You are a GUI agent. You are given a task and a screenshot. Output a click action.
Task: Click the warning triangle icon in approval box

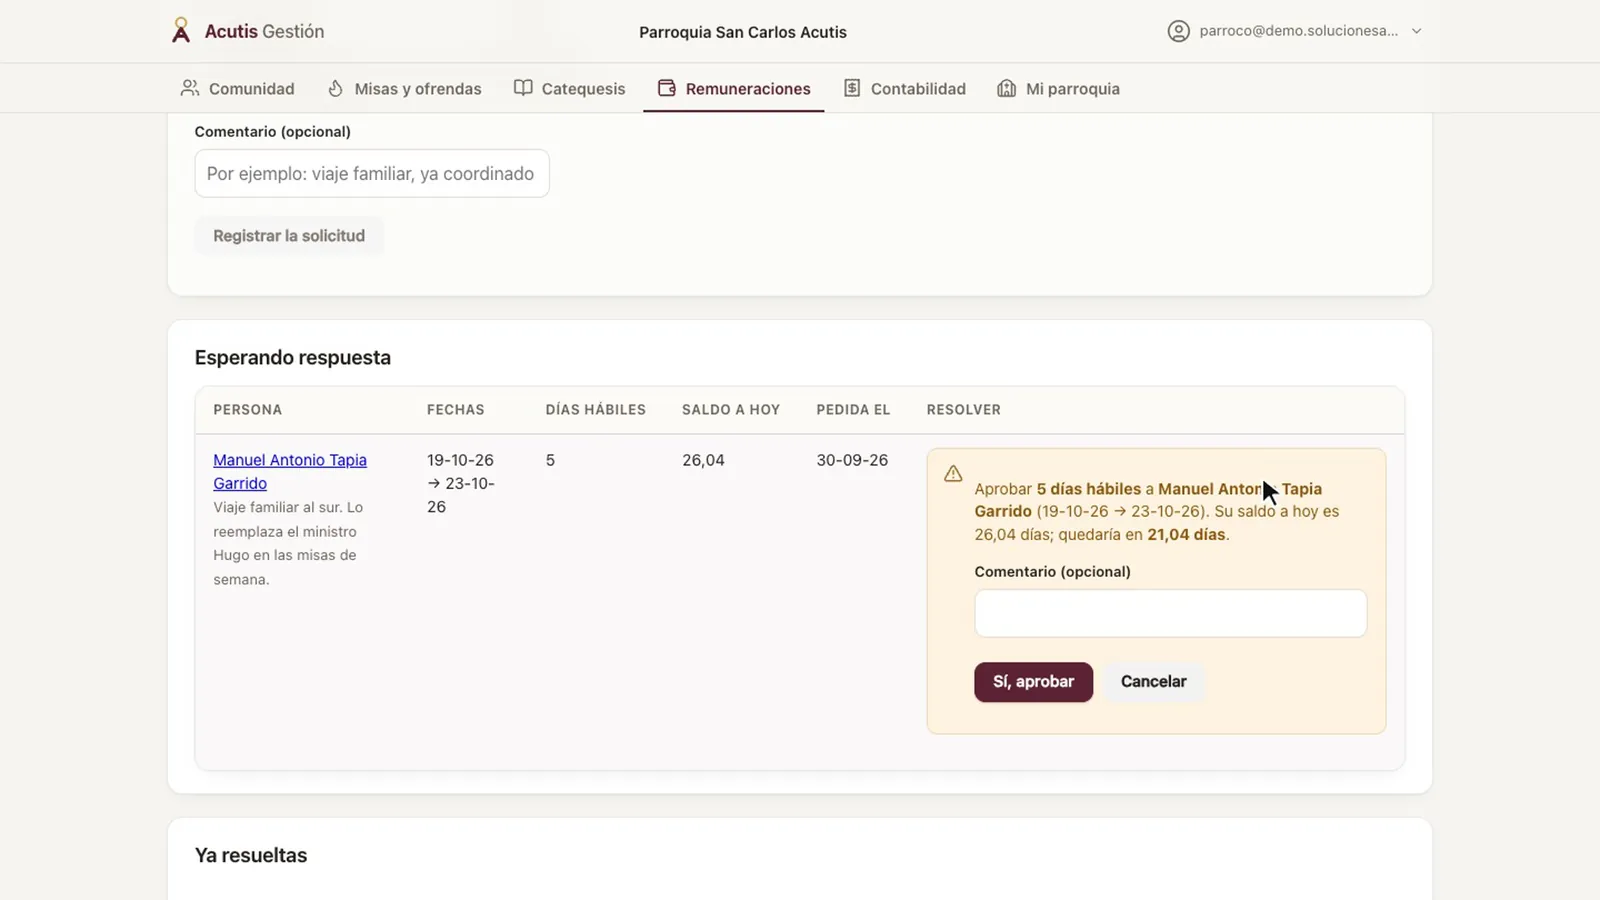[953, 473]
